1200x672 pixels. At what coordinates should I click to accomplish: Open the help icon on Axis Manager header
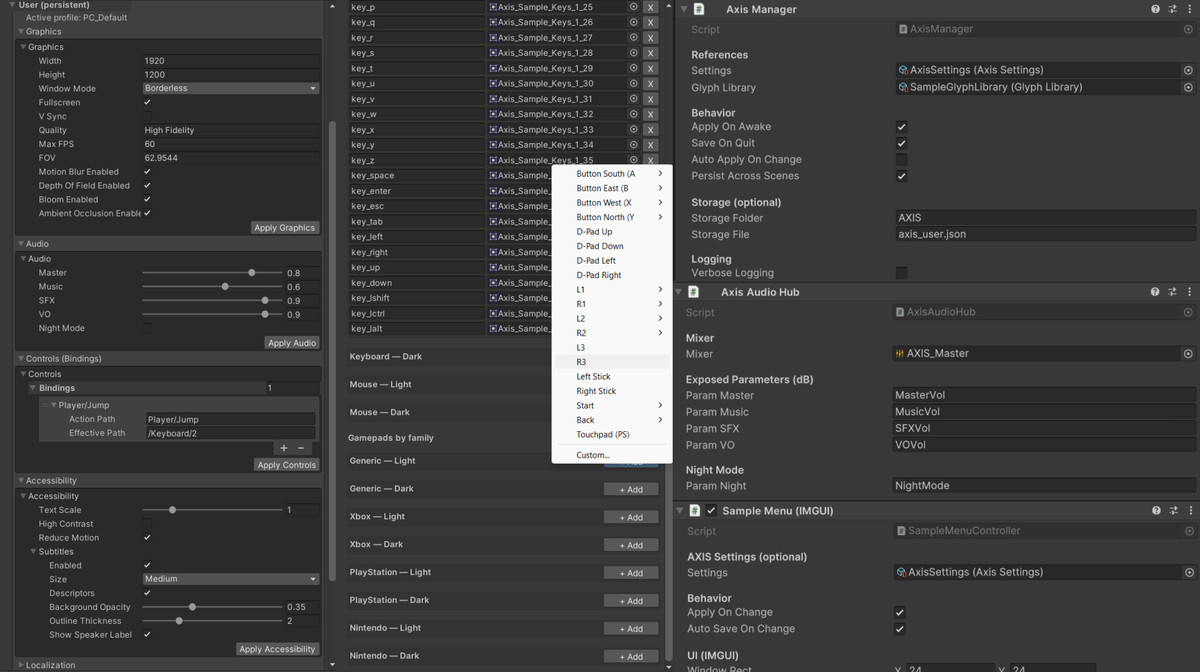[x=1155, y=9]
